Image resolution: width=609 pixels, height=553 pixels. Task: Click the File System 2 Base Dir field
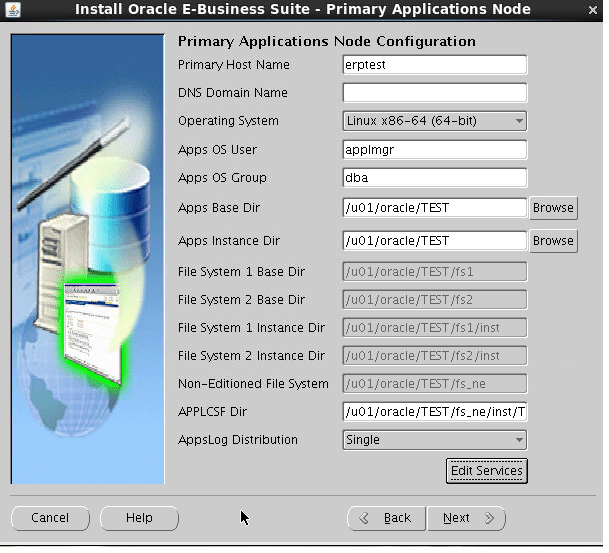tap(435, 300)
